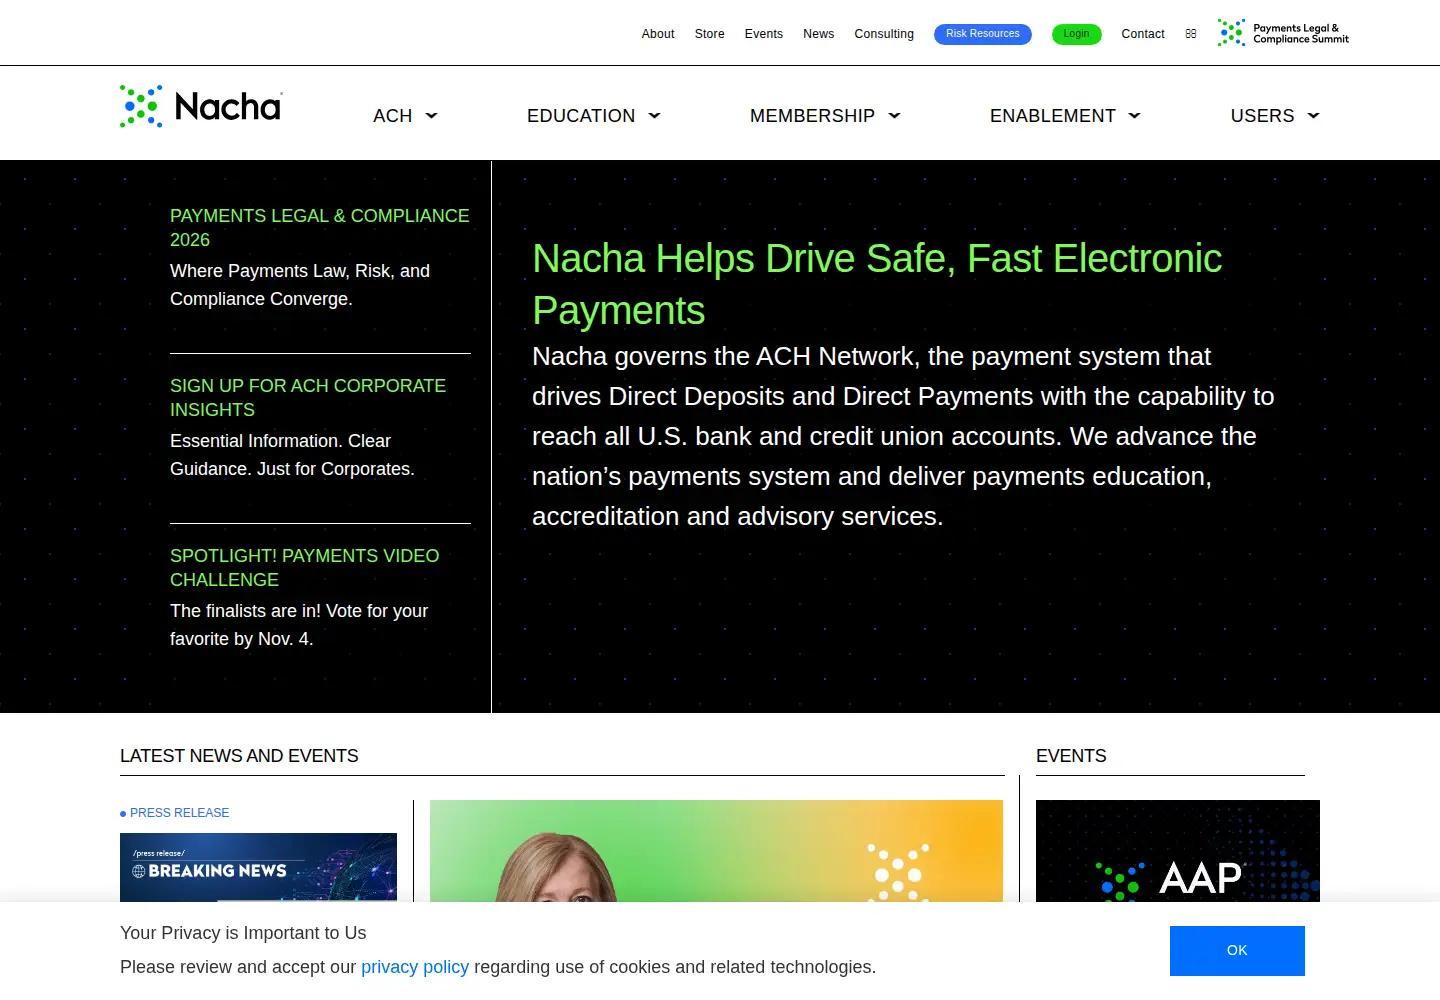Open the Payments Legal & Compliance Summit logo link
Image resolution: width=1440 pixels, height=1000 pixels.
click(1283, 33)
